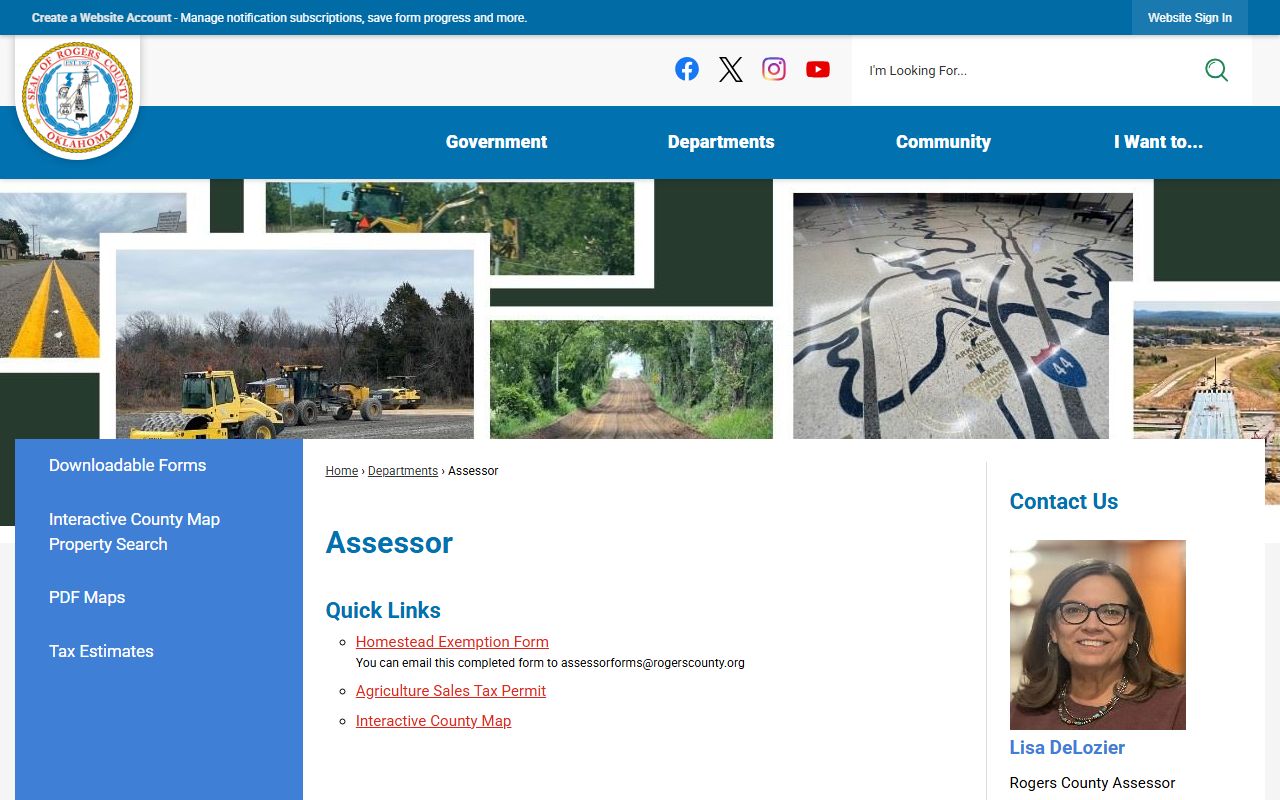Screen dimensions: 1280x800
Task: Click the search magnifier icon
Action: 1216,70
